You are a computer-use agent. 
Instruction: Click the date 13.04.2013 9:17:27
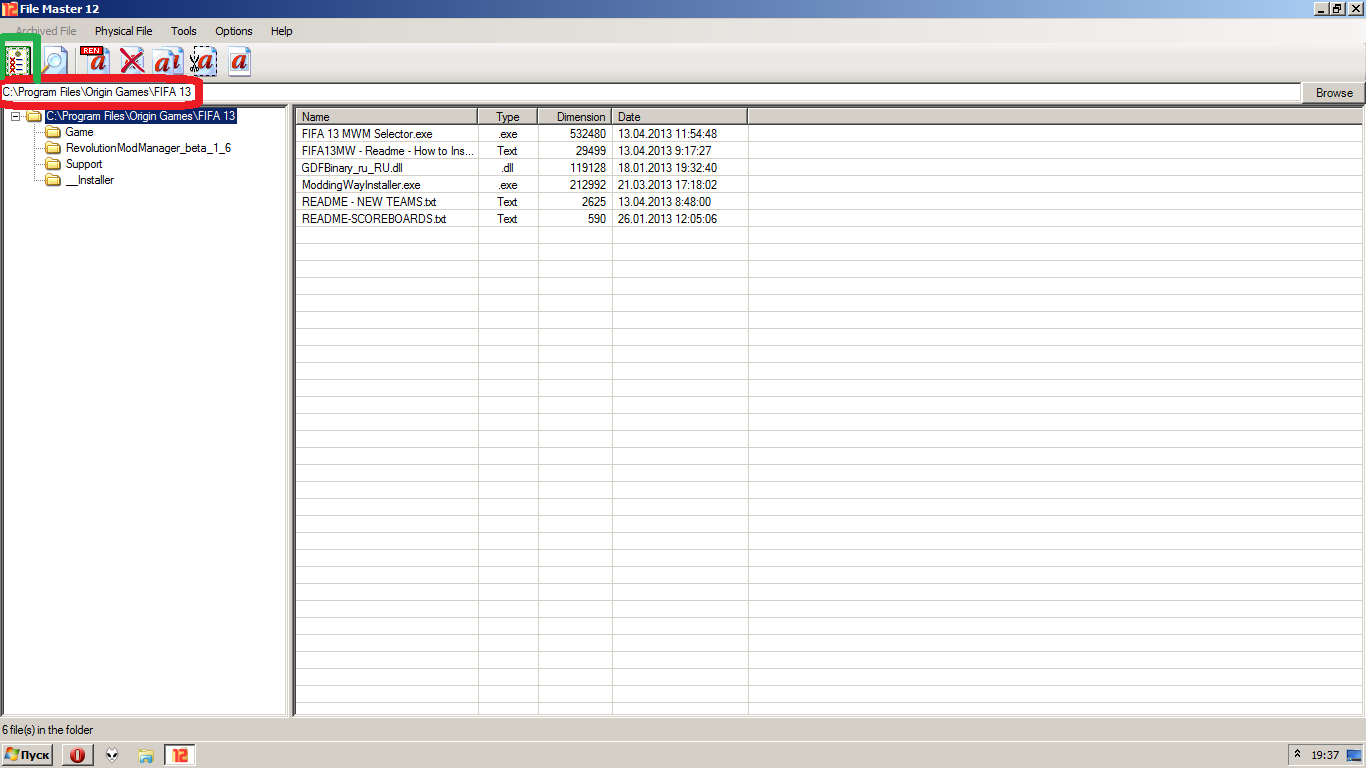coord(664,151)
